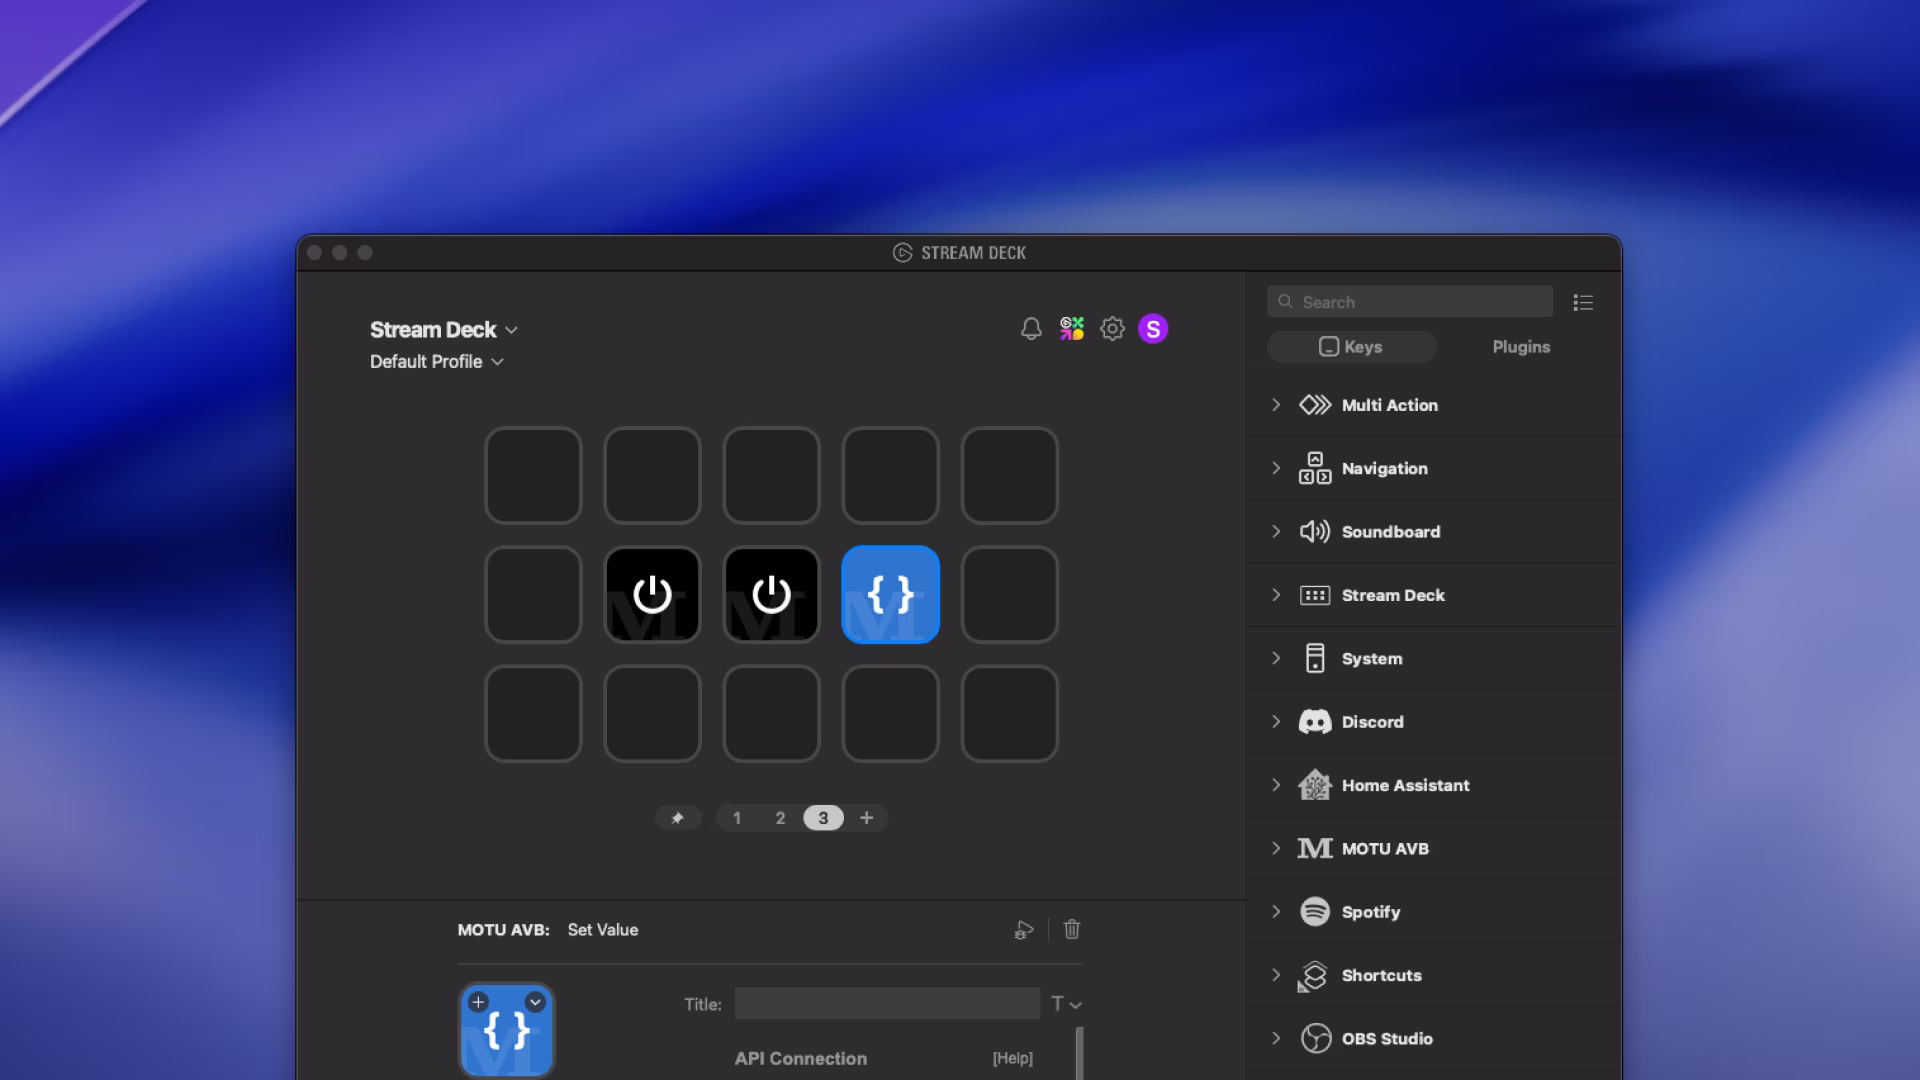Screen dimensions: 1920x1080
Task: Open the key icon preview dropdown arrow
Action: point(535,1002)
